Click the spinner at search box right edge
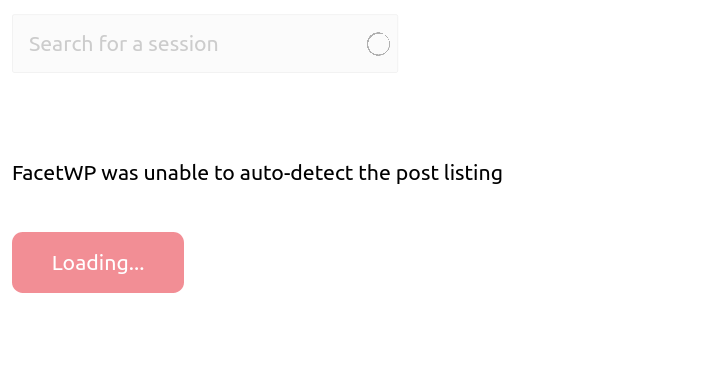The height and width of the screenshot is (388, 728). point(378,44)
